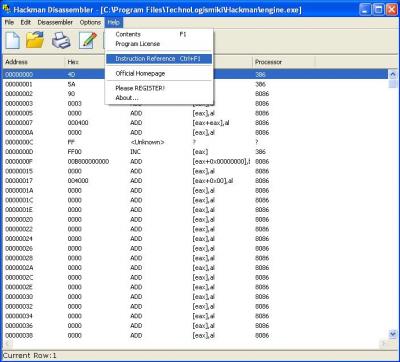Select the row at address 00000024

pyautogui.click(x=196, y=239)
